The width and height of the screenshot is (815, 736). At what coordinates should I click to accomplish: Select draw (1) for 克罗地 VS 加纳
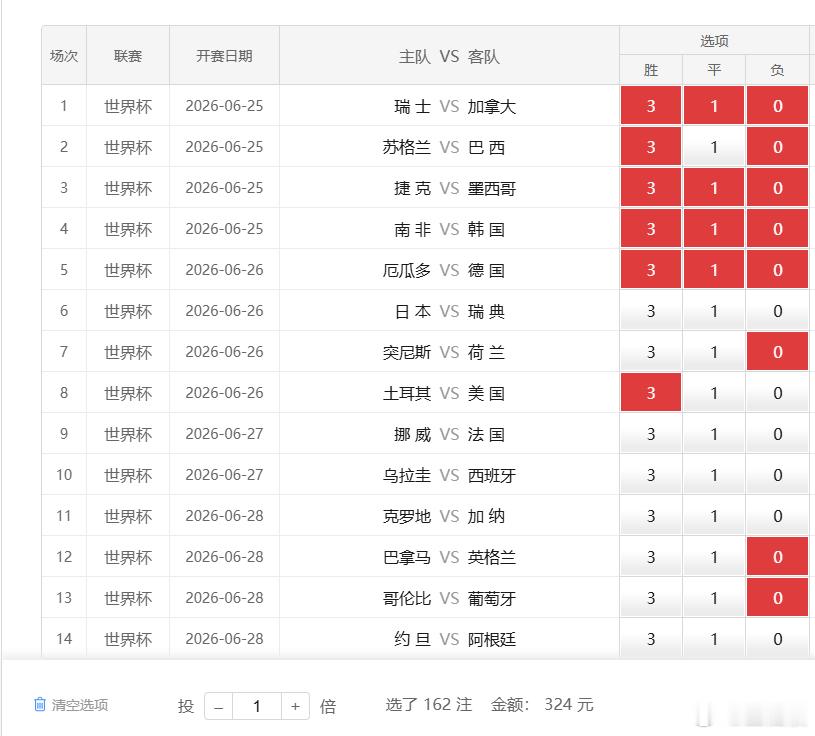pos(714,516)
